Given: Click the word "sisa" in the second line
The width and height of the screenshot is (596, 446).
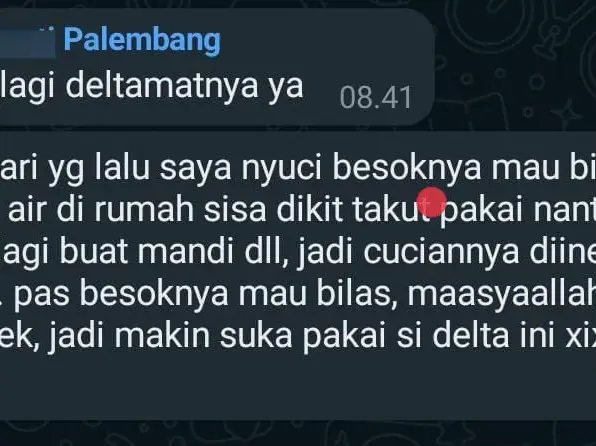Looking at the screenshot, I should pyautogui.click(x=235, y=210).
